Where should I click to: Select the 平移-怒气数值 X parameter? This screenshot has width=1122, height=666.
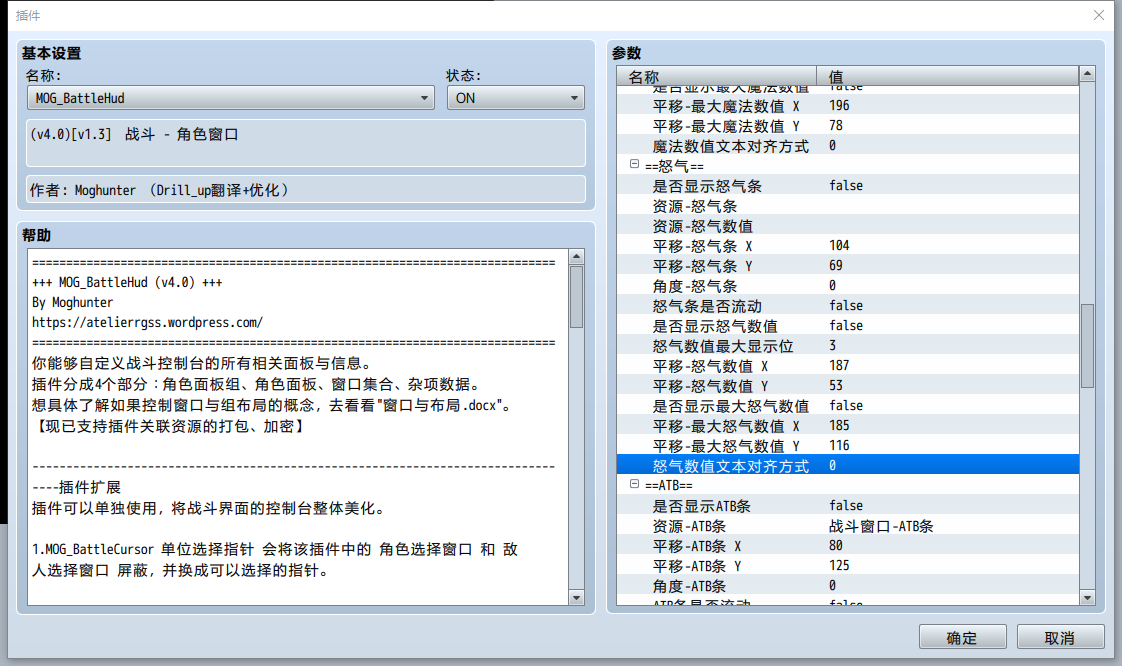tap(848, 366)
